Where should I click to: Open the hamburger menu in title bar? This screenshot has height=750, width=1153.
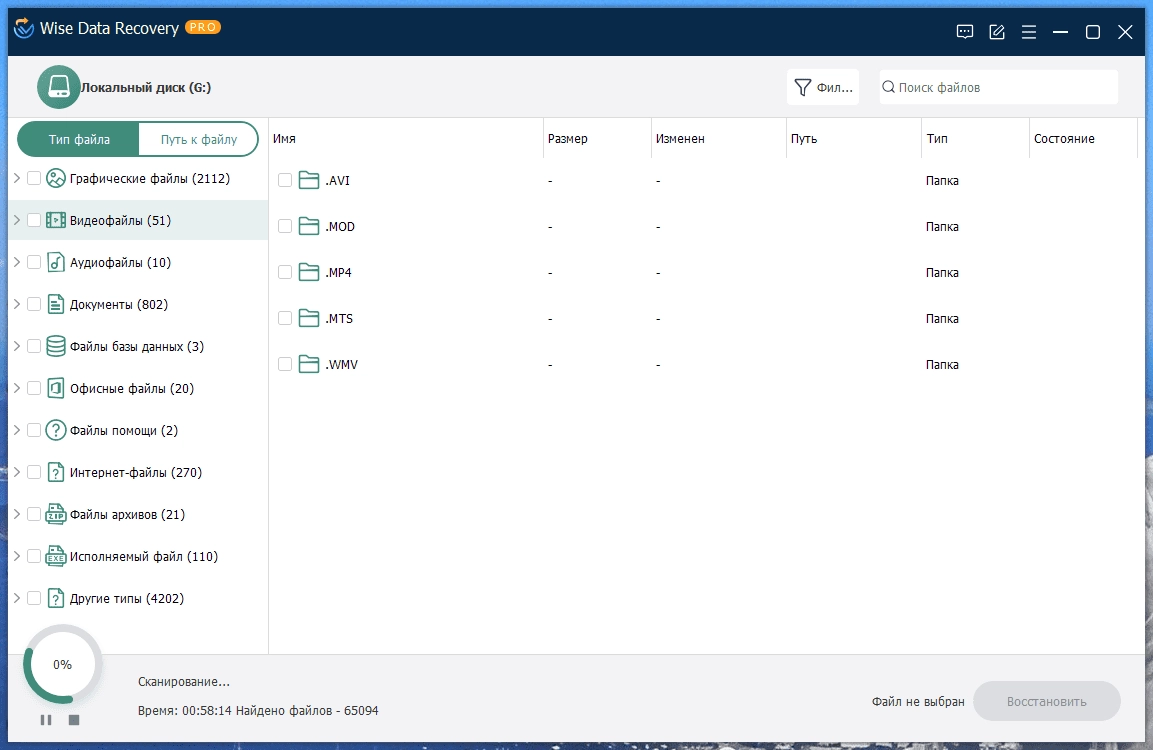[1029, 32]
